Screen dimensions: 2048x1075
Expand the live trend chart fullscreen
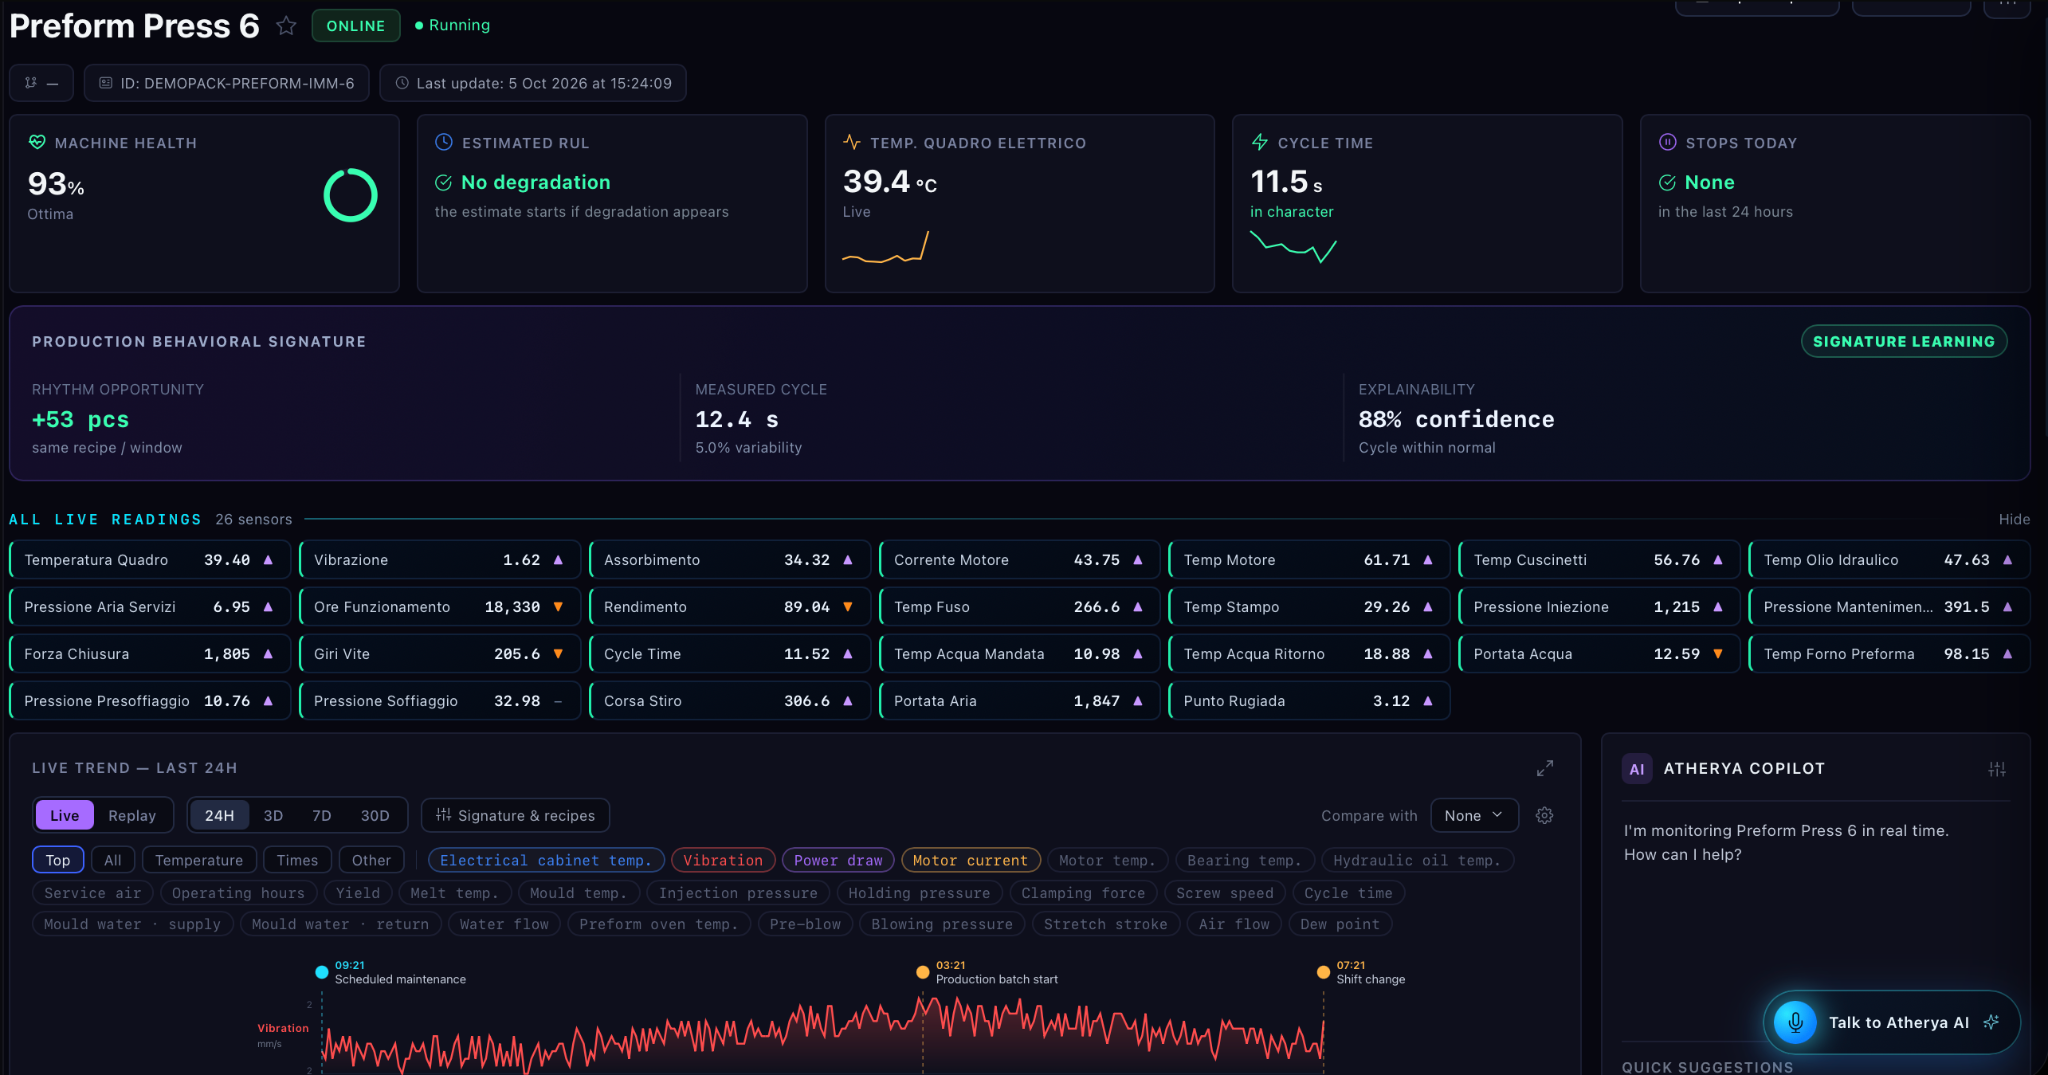tap(1545, 768)
